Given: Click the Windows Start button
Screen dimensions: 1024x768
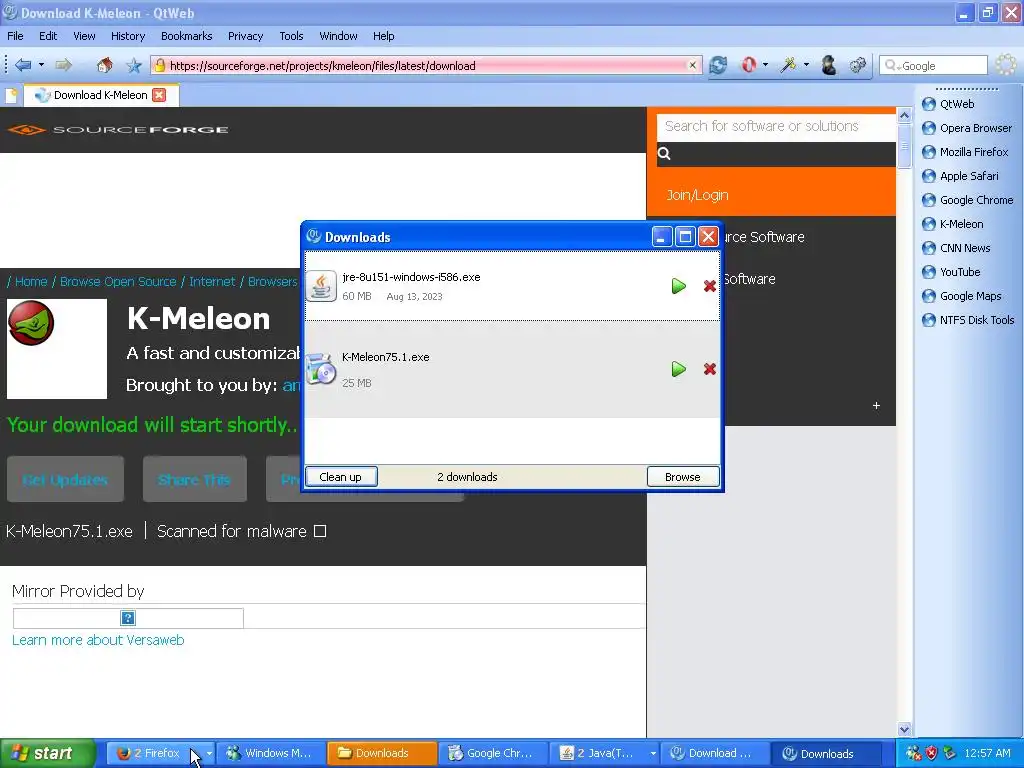Looking at the screenshot, I should click(x=48, y=753).
